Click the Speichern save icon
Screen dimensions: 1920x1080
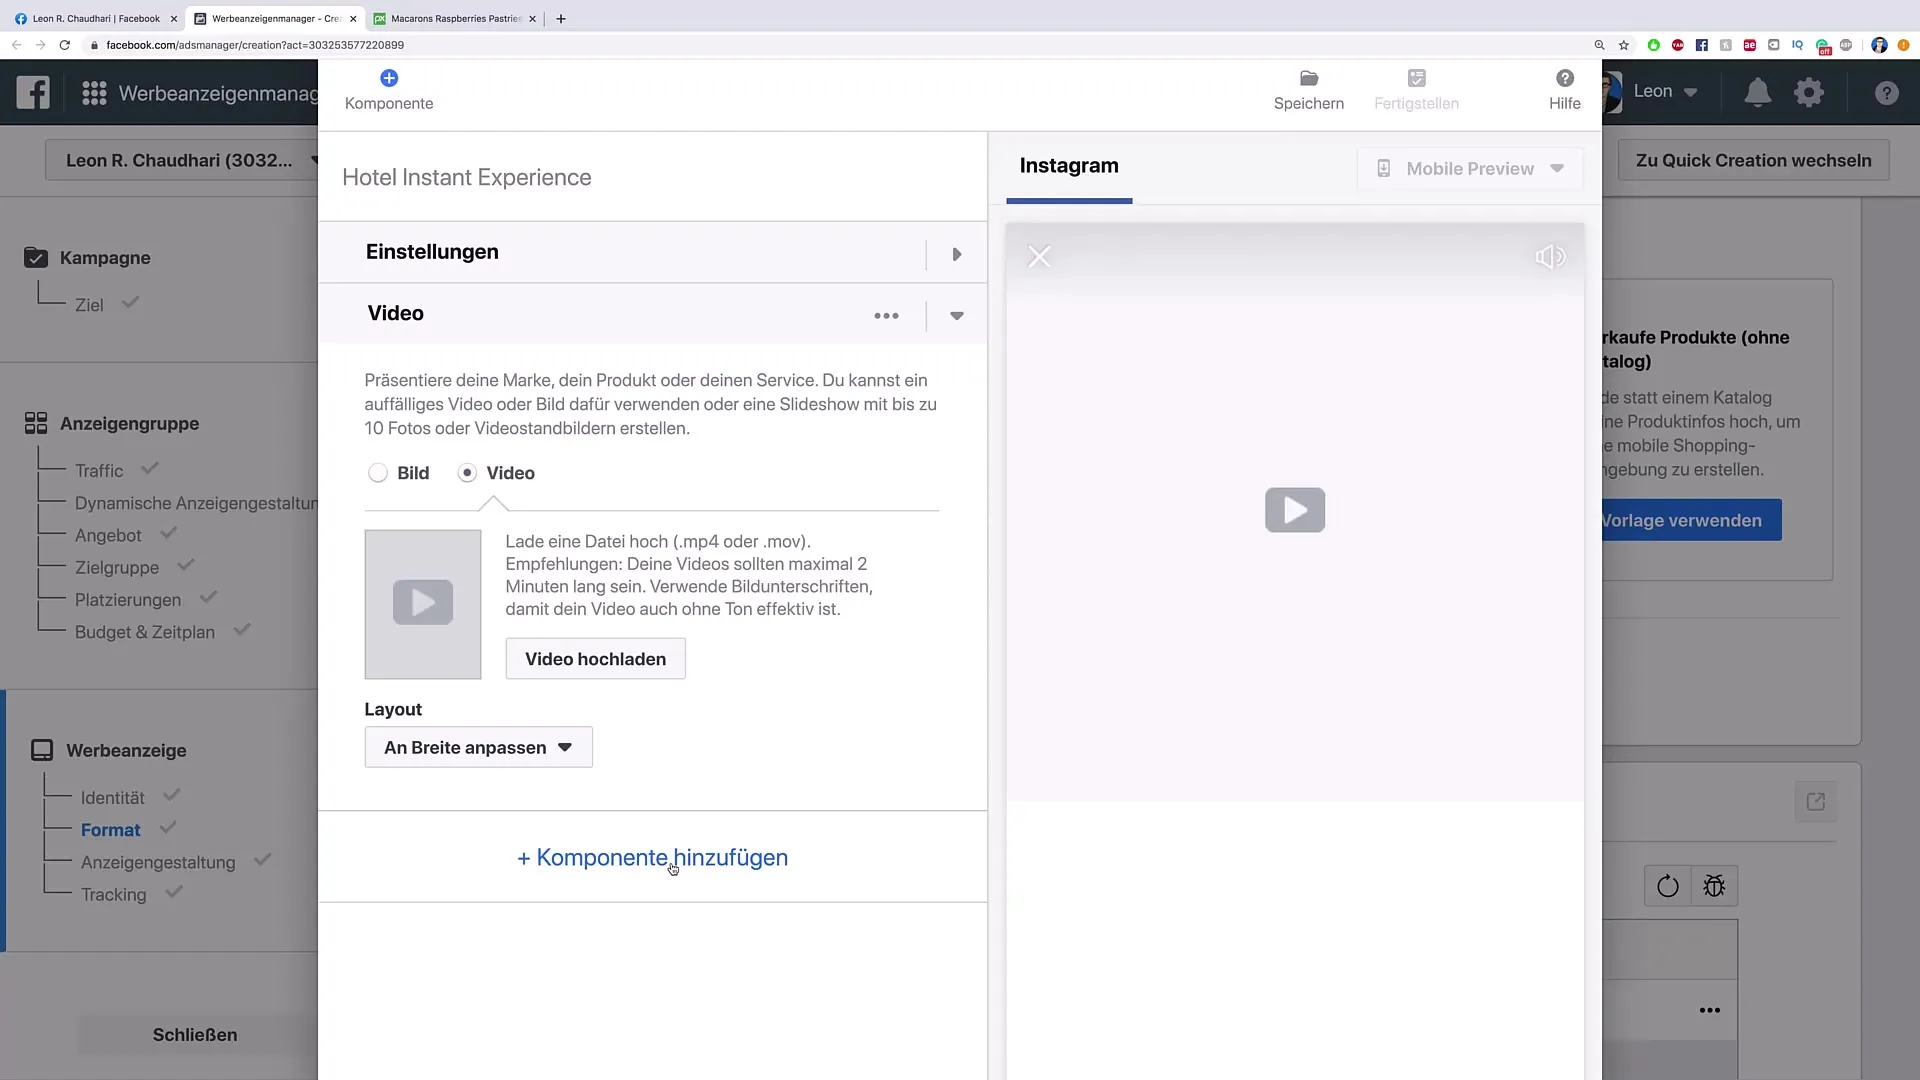(x=1308, y=88)
